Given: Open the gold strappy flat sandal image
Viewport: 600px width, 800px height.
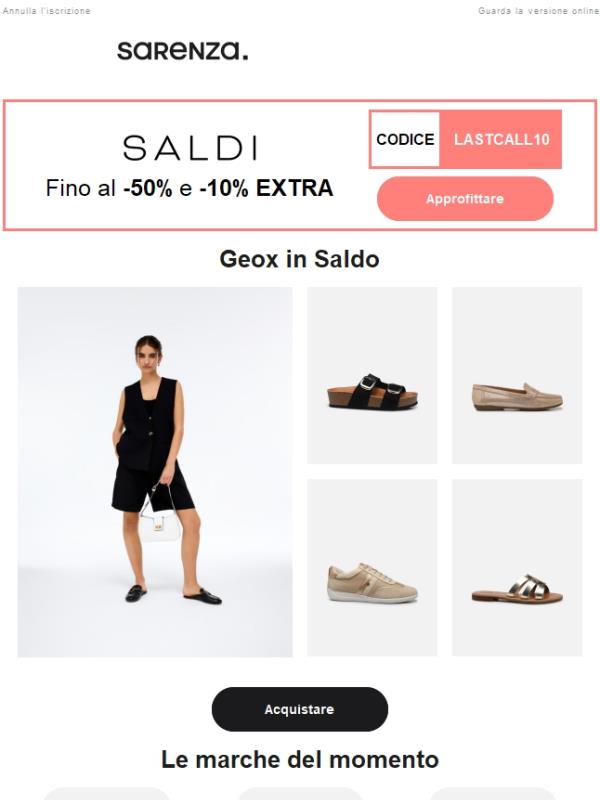Looking at the screenshot, I should click(x=517, y=567).
